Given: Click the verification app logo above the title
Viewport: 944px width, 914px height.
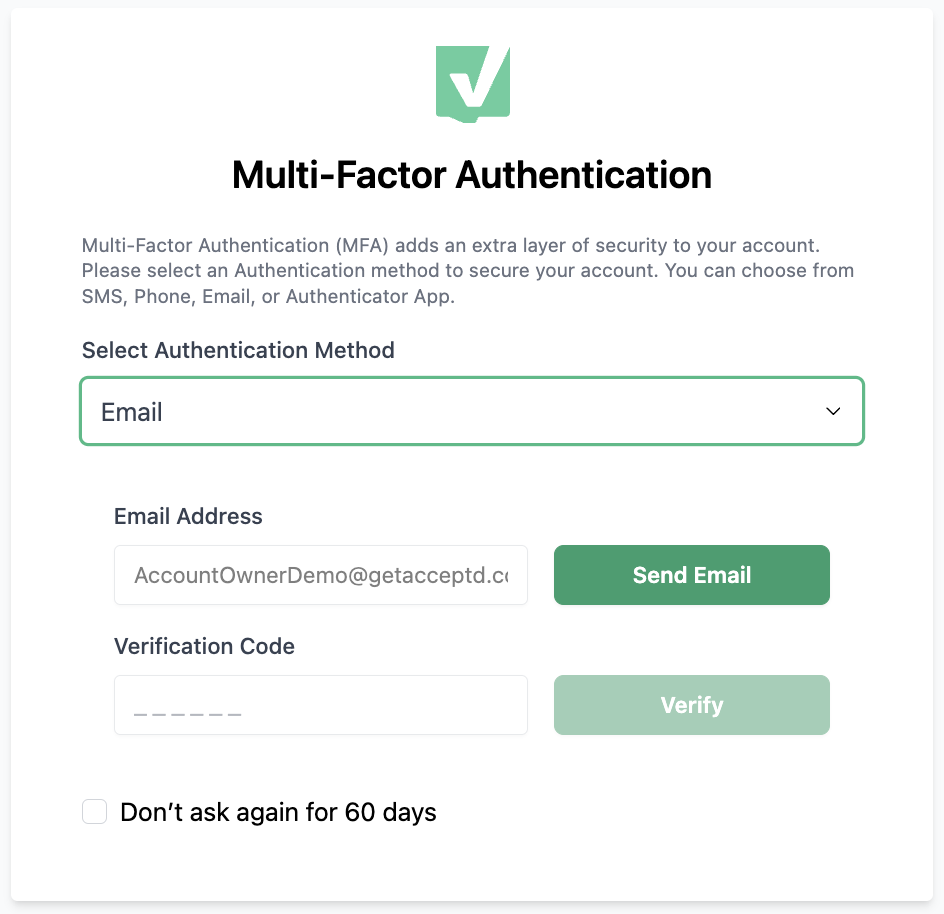Looking at the screenshot, I should pyautogui.click(x=472, y=83).
